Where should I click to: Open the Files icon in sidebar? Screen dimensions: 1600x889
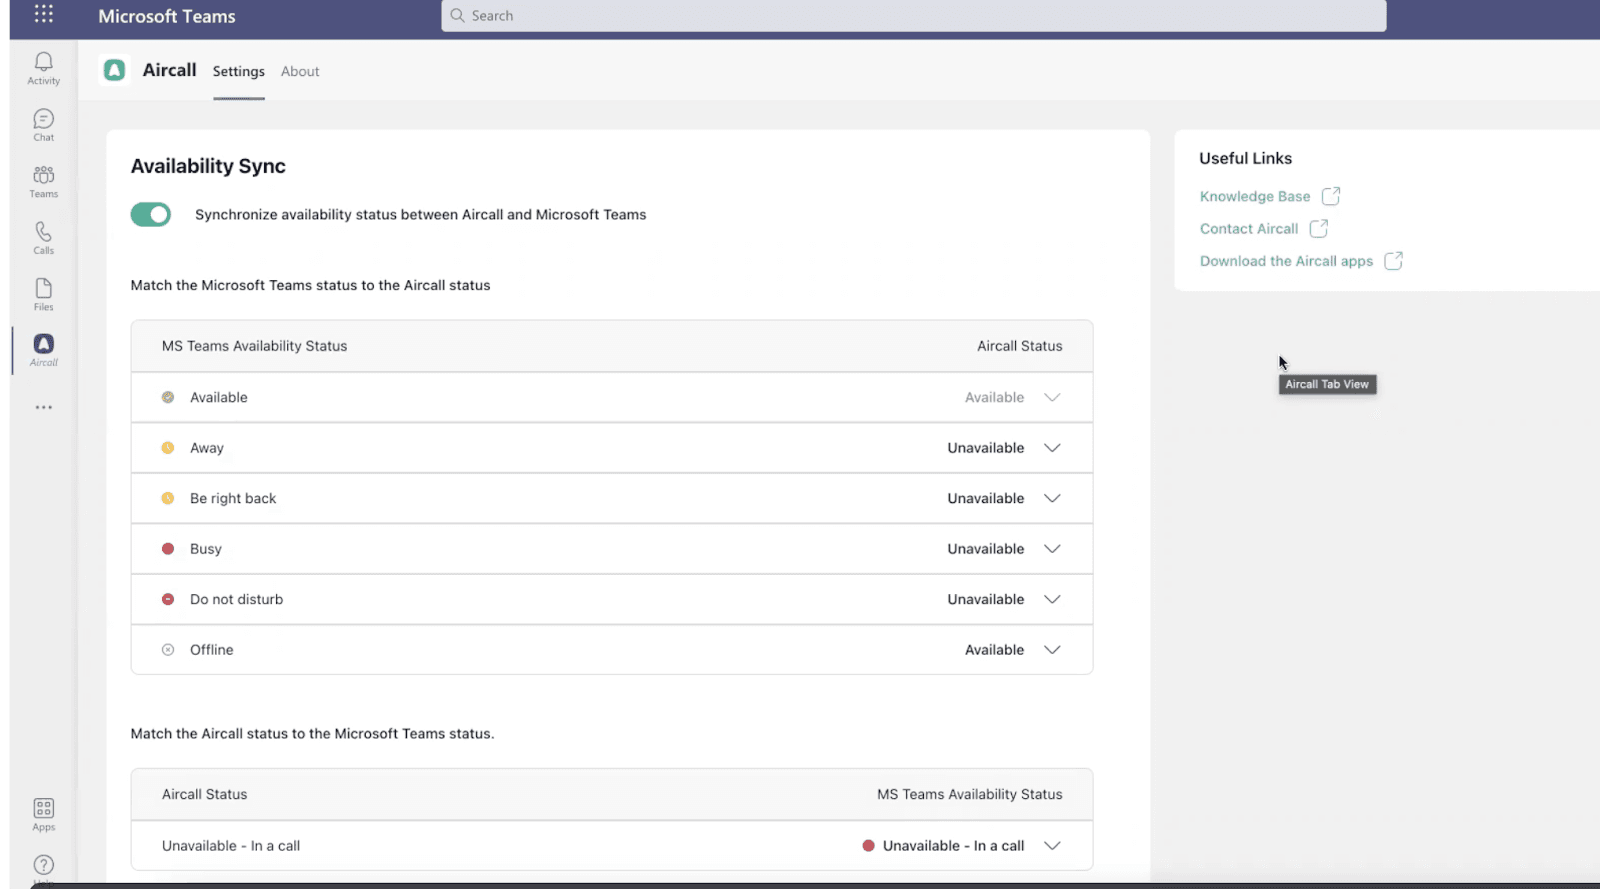click(43, 293)
